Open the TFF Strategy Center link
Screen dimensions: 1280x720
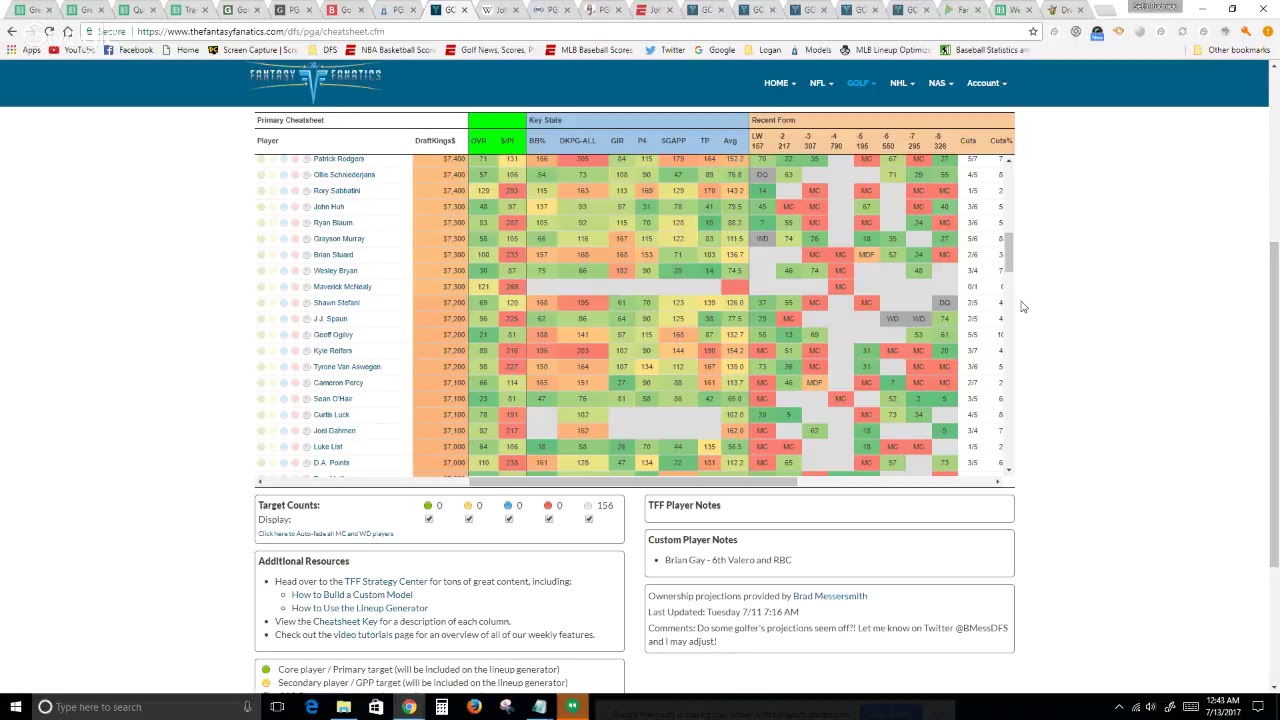pyautogui.click(x=385, y=581)
